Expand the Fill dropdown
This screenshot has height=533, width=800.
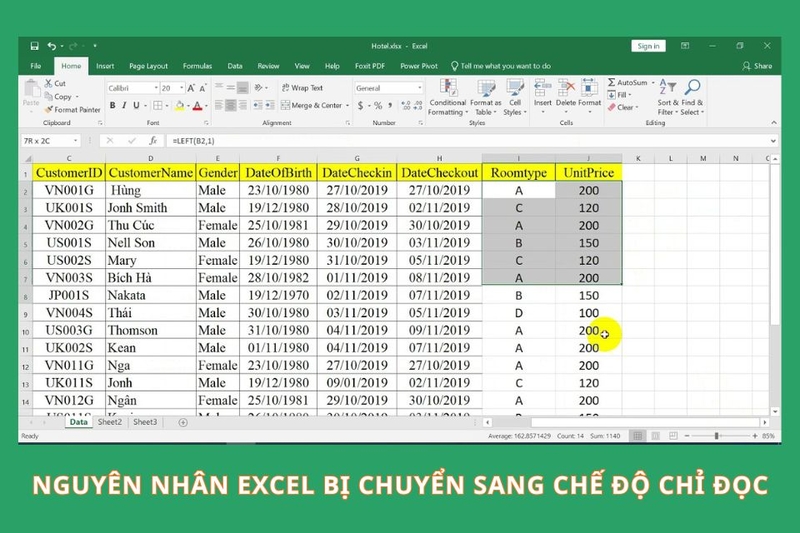pos(630,95)
